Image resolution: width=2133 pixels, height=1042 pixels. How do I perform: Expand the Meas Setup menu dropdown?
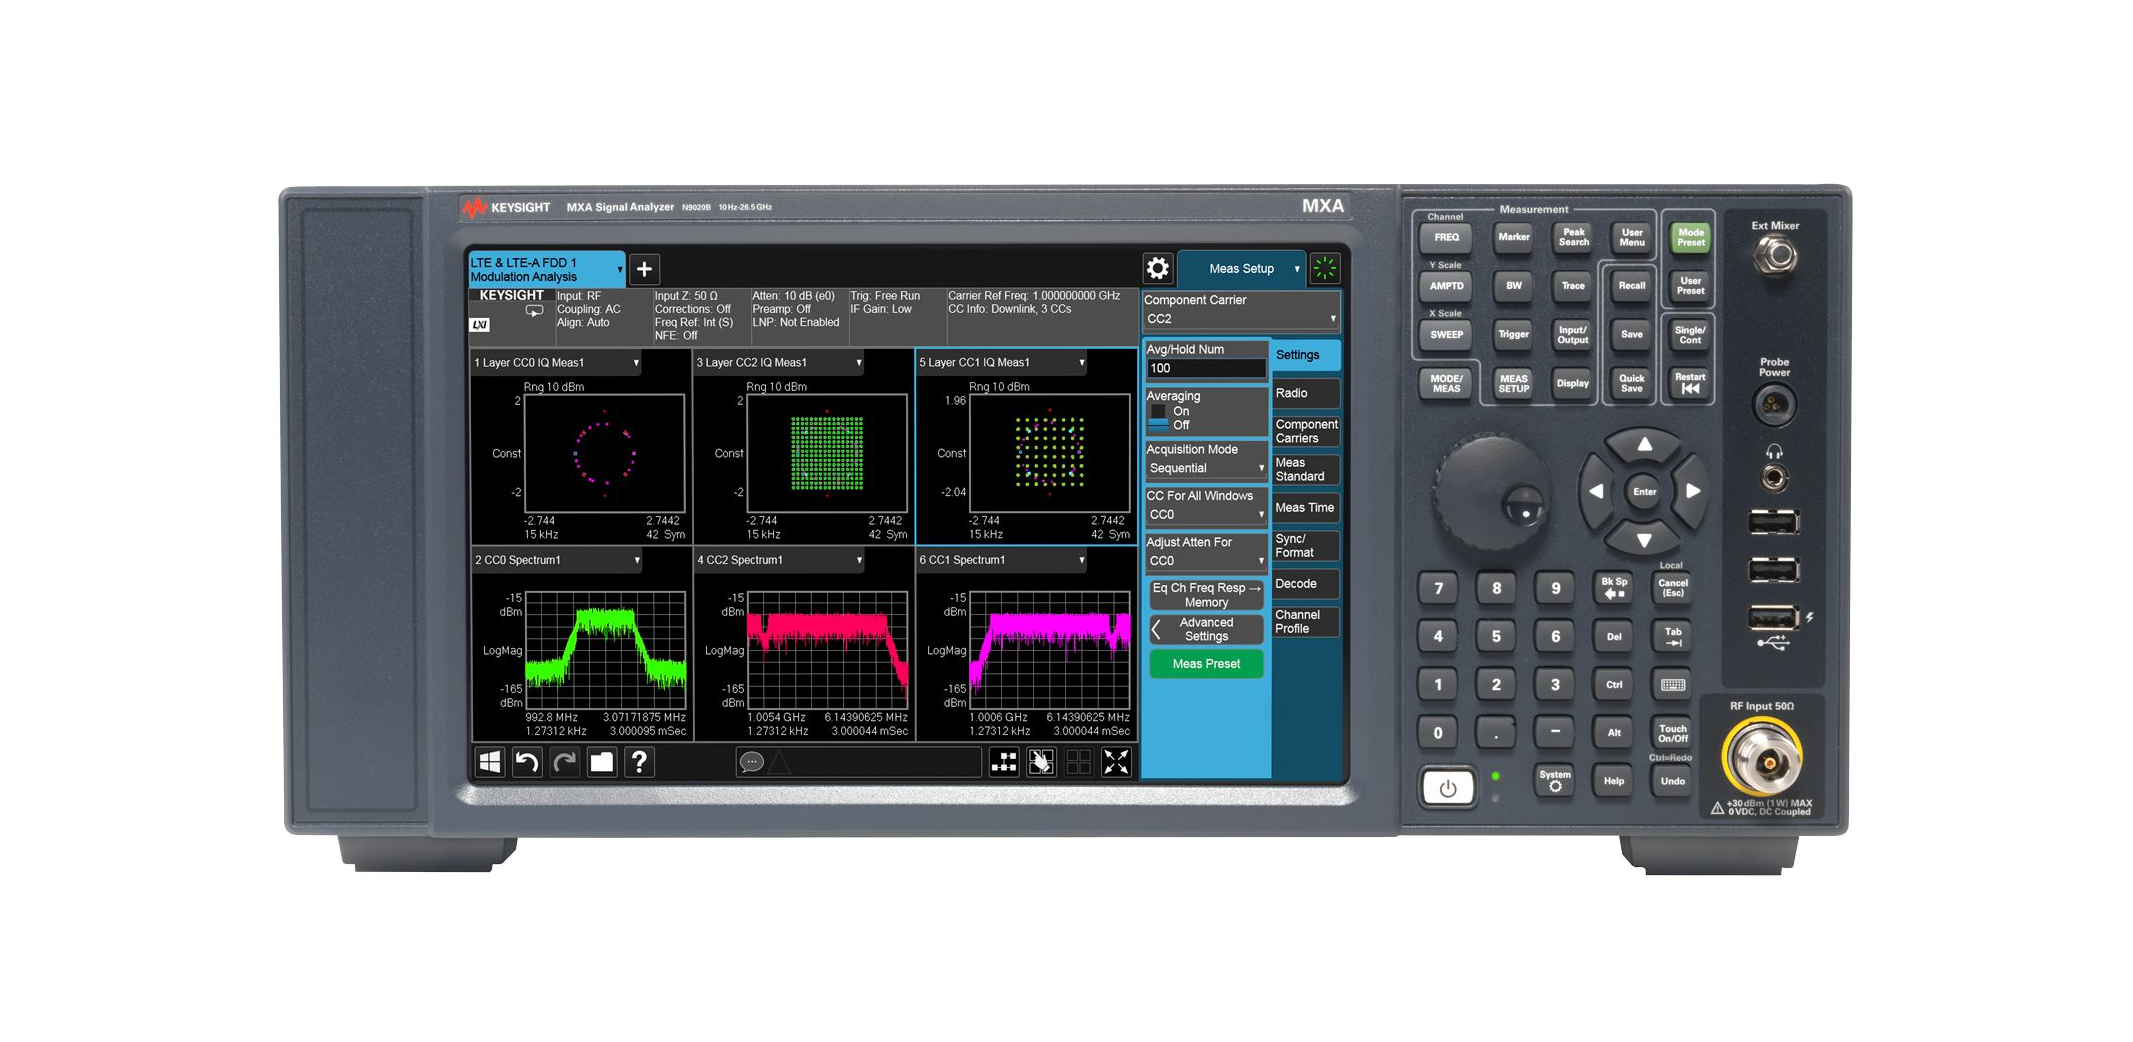pyautogui.click(x=1242, y=268)
